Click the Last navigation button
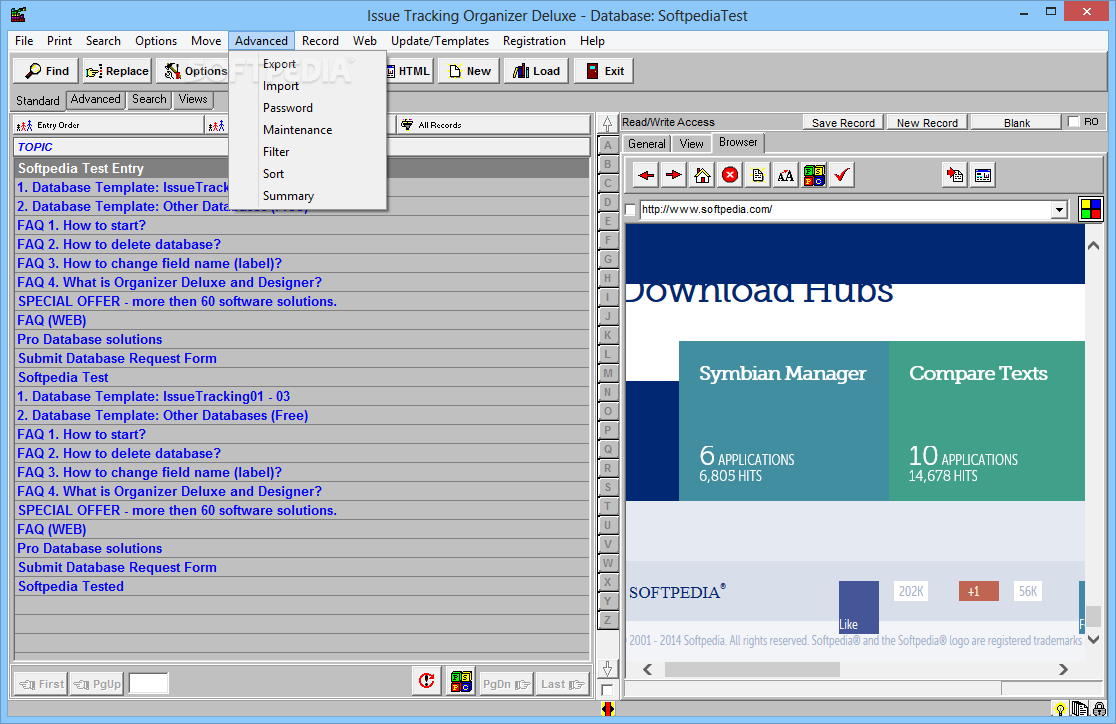 pos(562,684)
